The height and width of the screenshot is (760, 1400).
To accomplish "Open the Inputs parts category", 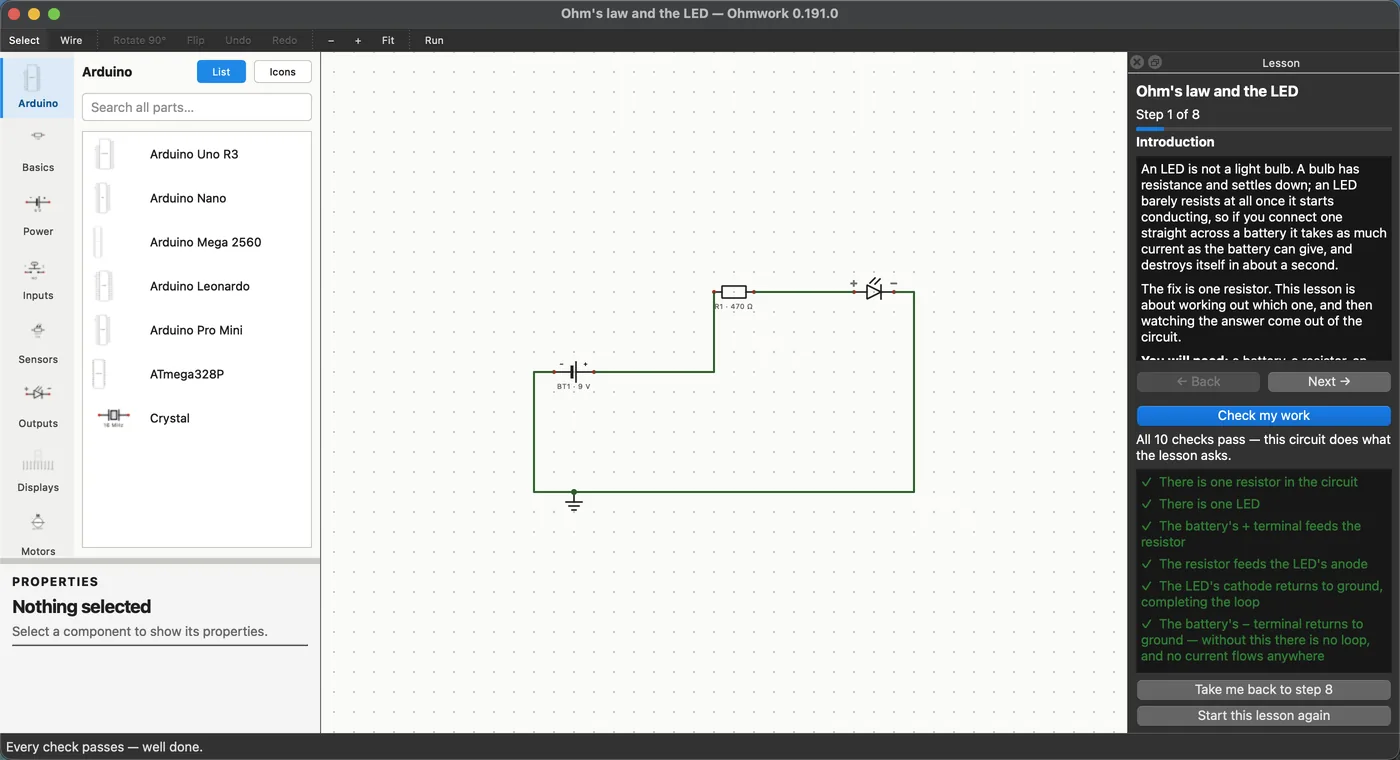I will click(38, 280).
